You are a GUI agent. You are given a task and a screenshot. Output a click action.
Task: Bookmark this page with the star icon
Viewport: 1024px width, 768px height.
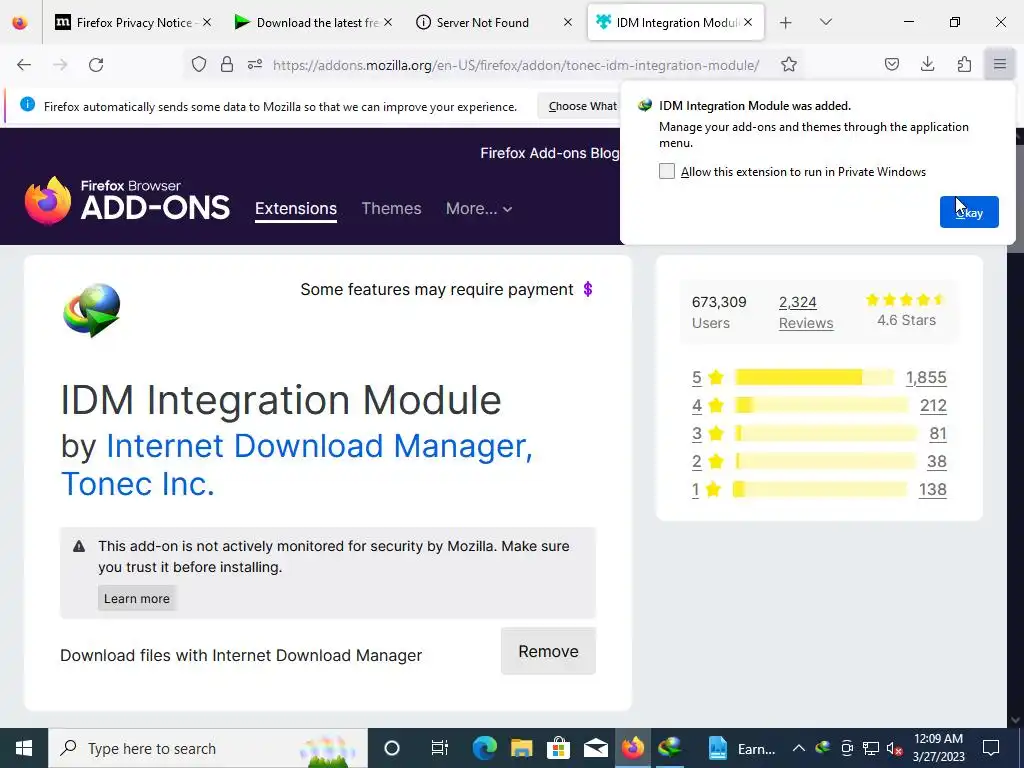789,64
